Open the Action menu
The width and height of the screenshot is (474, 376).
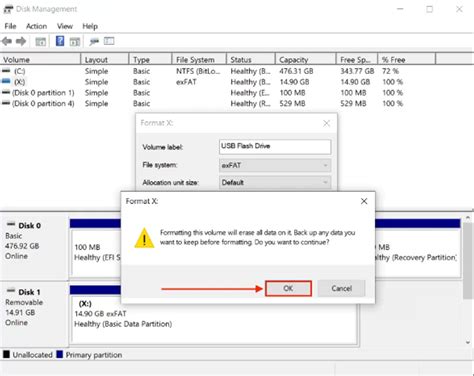tap(36, 26)
